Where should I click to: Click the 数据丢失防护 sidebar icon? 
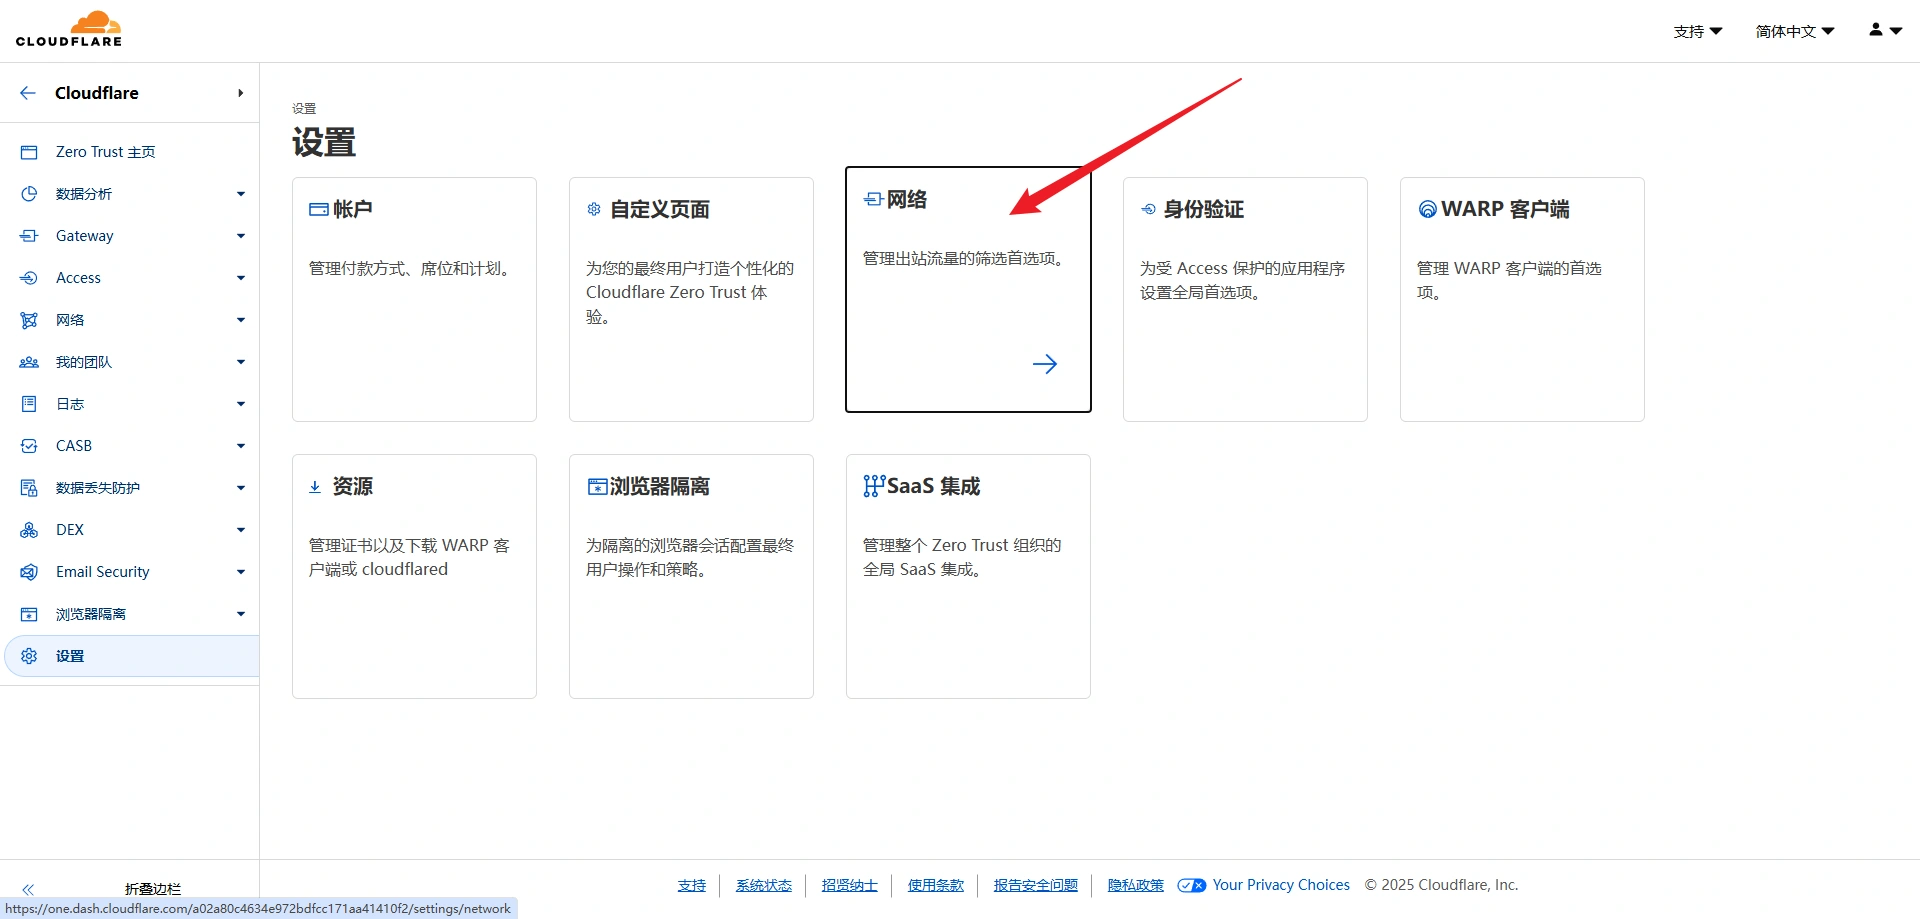(x=29, y=488)
